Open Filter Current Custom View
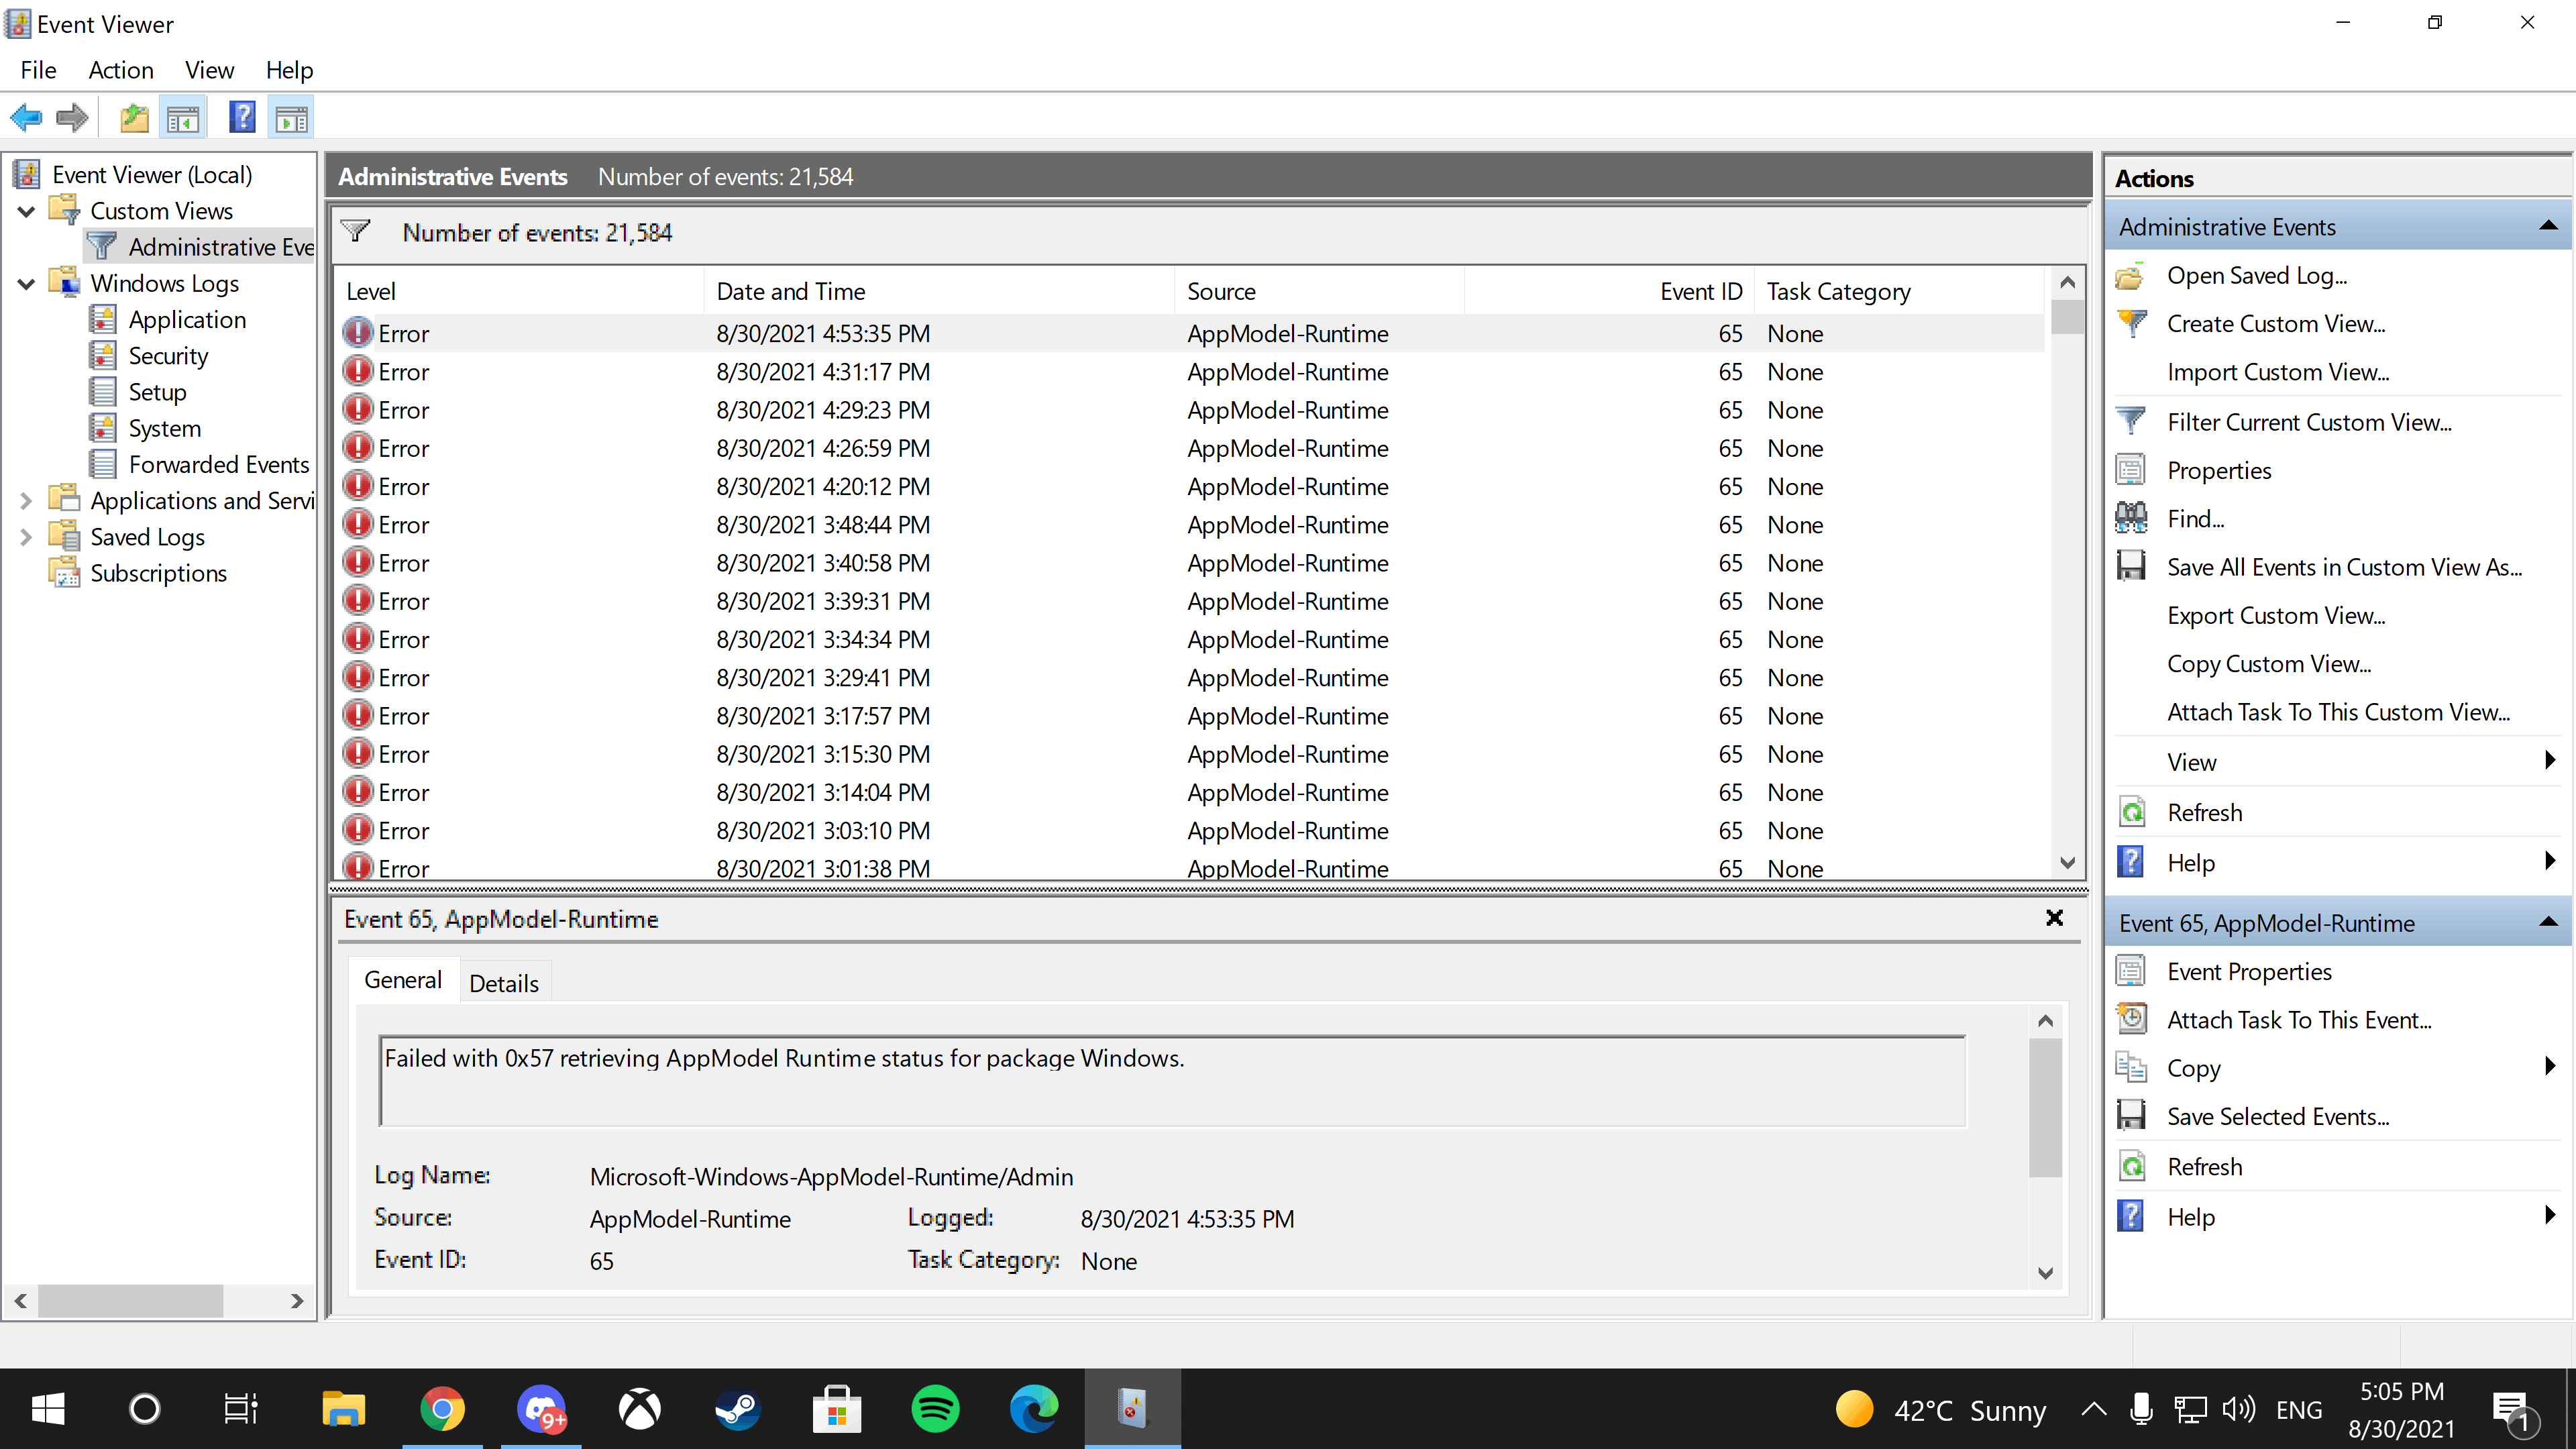The image size is (2576, 1449). [x=2308, y=422]
